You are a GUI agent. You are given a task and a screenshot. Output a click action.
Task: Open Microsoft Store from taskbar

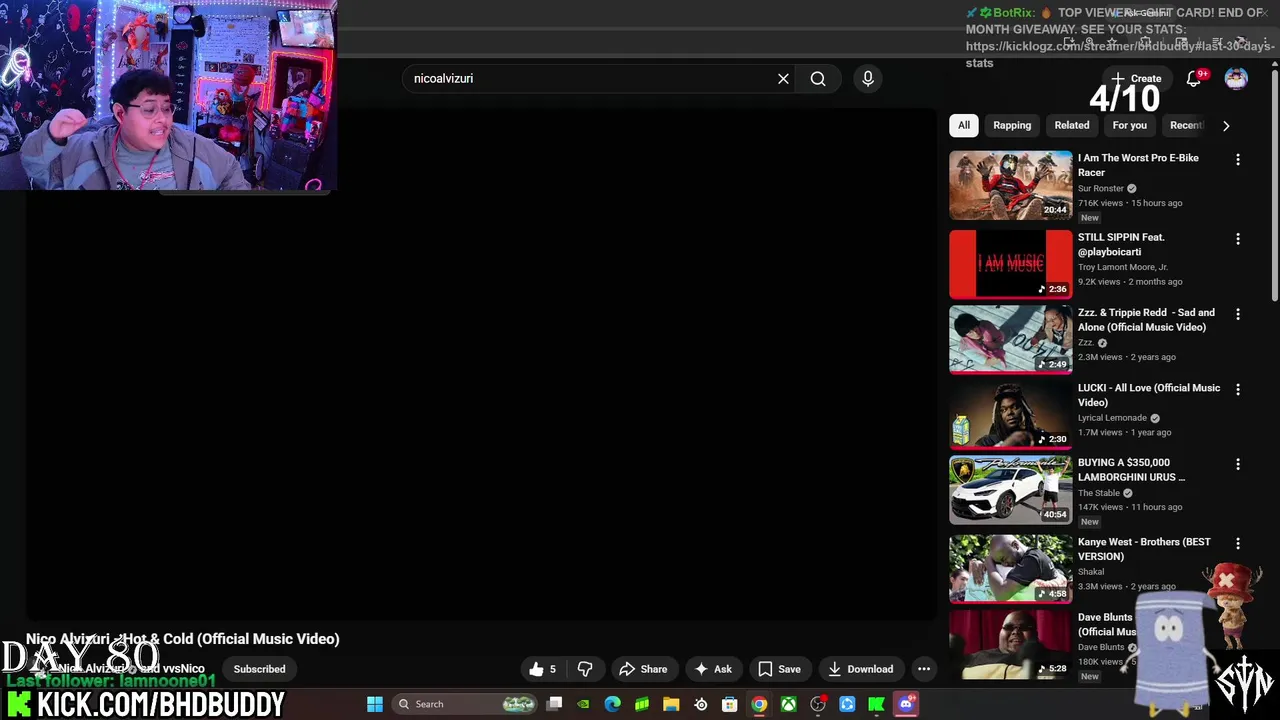pos(730,704)
